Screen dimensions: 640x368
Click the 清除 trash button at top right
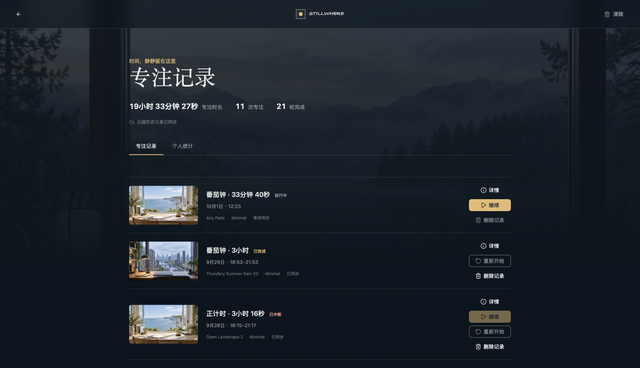(613, 14)
